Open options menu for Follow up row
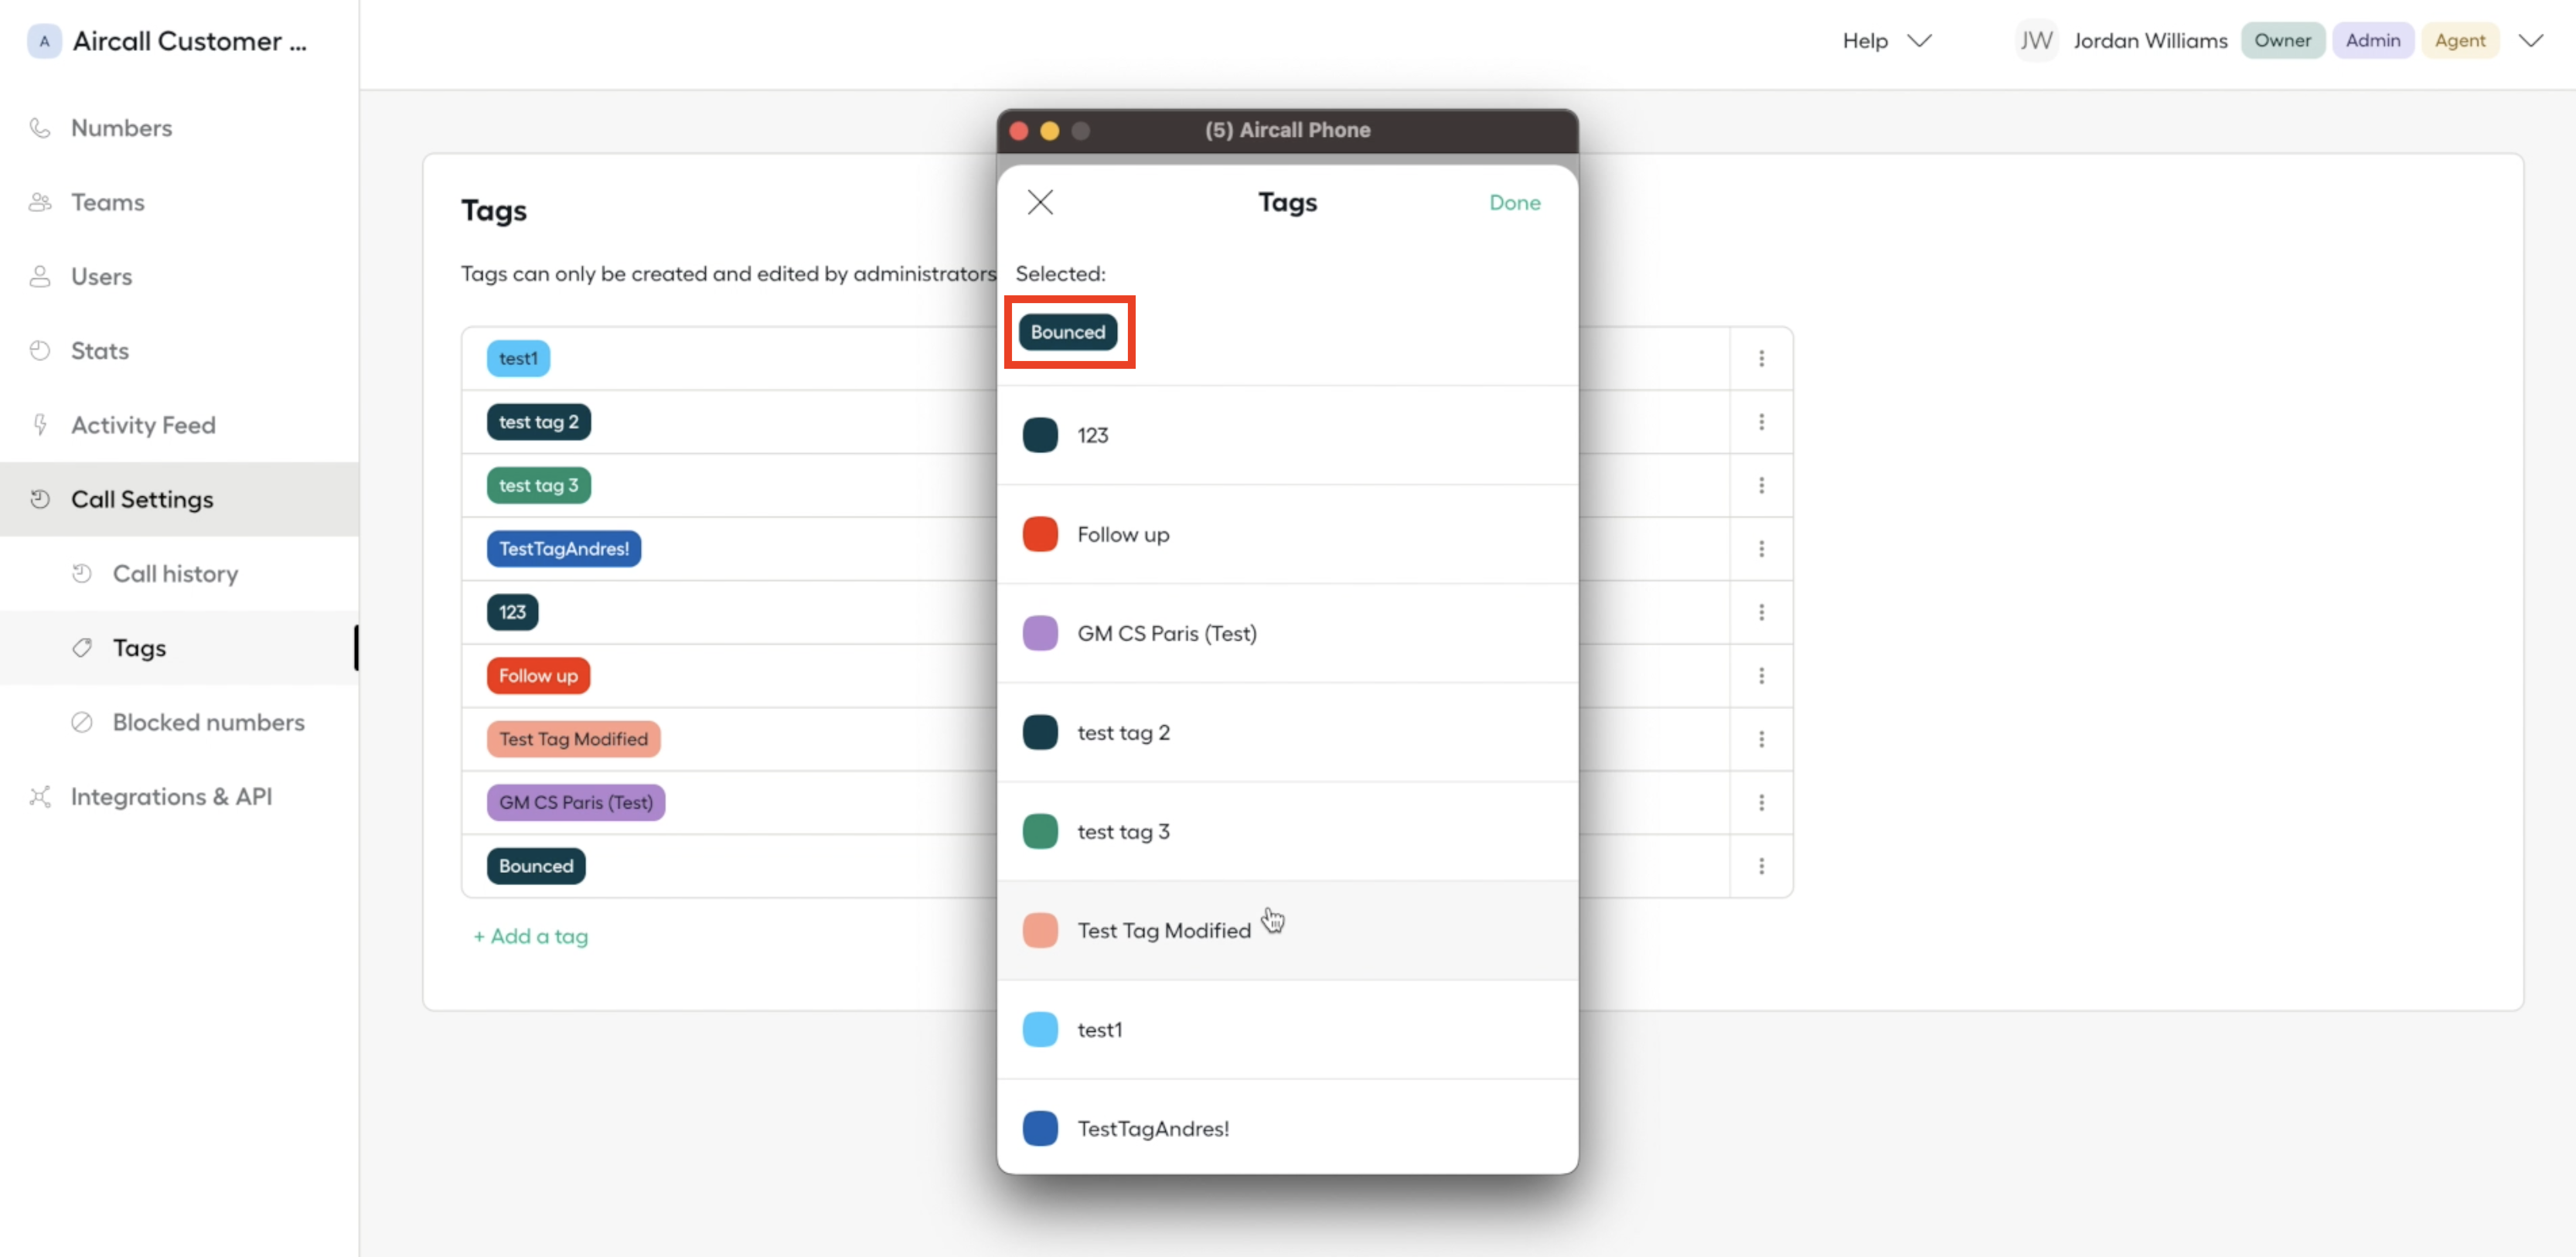 (x=1761, y=676)
